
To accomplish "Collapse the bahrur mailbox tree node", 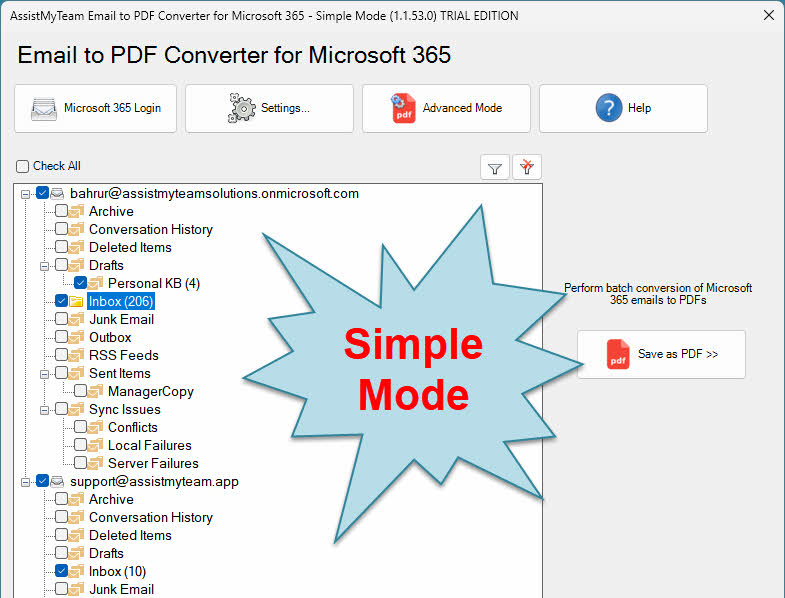I will (x=24, y=193).
